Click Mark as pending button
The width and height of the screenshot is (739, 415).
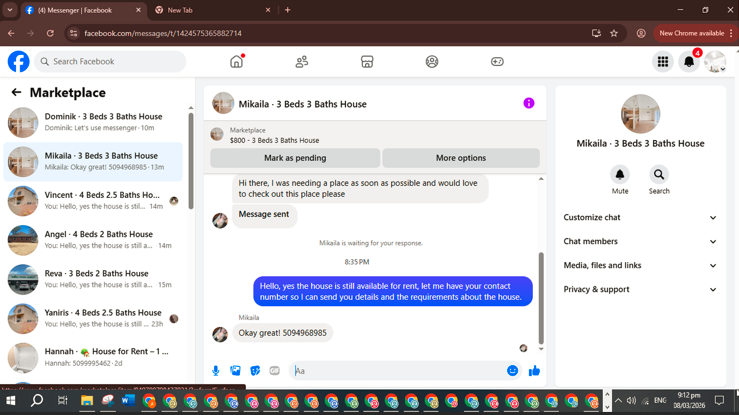click(x=295, y=158)
